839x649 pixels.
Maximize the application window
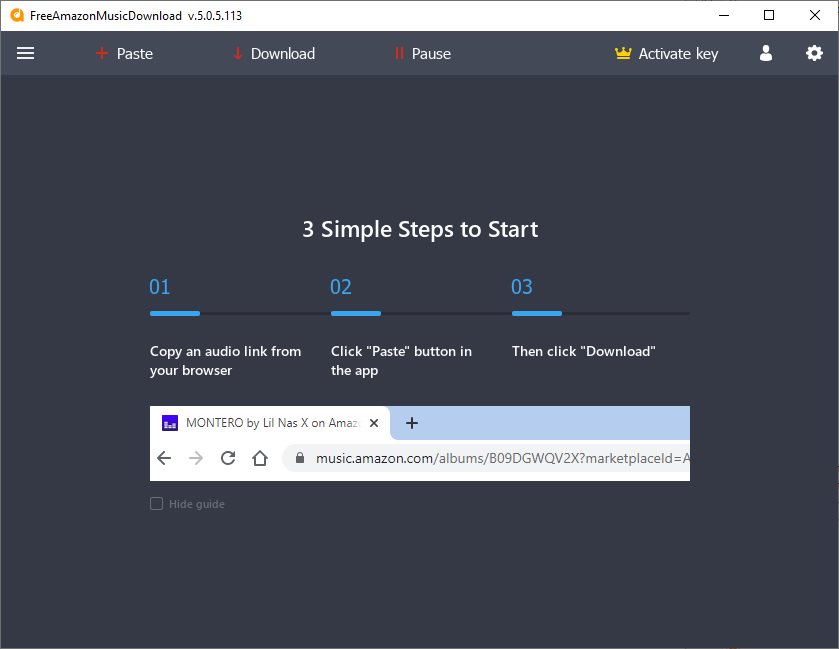[x=769, y=15]
